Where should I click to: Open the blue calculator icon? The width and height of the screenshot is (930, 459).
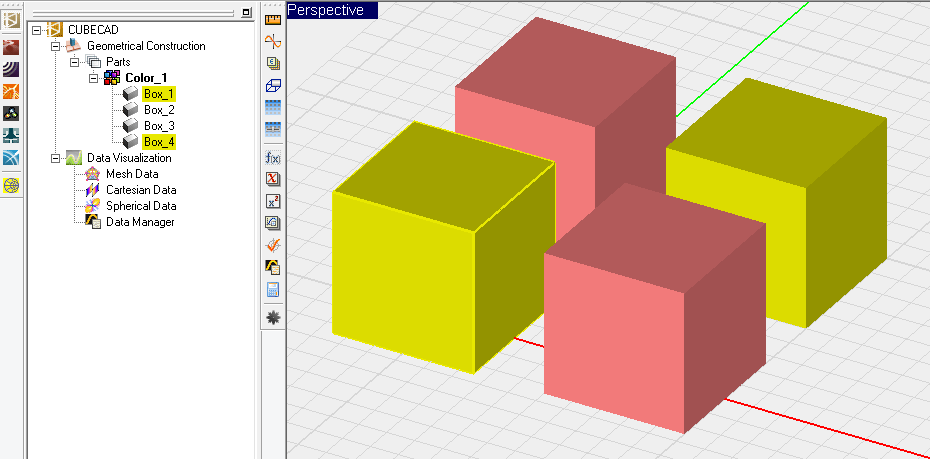pos(272,290)
